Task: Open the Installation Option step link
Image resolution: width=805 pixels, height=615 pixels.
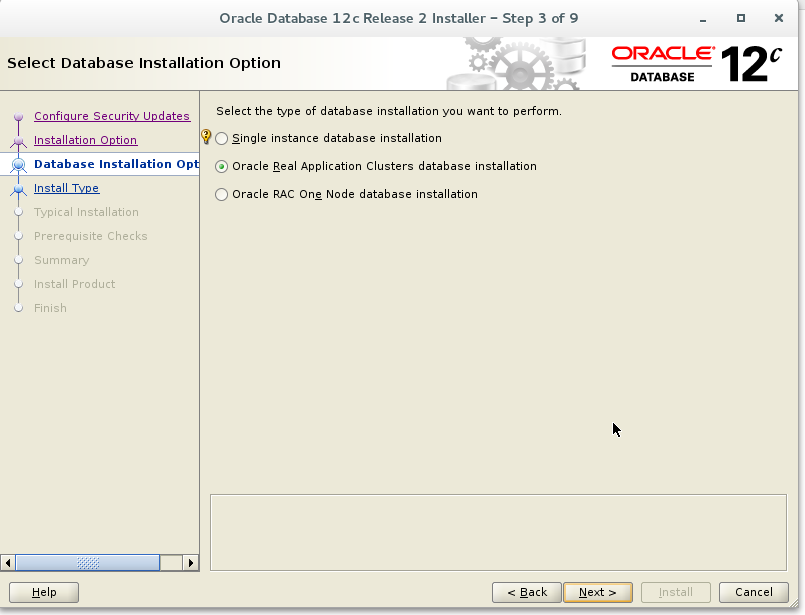Action: 85,140
